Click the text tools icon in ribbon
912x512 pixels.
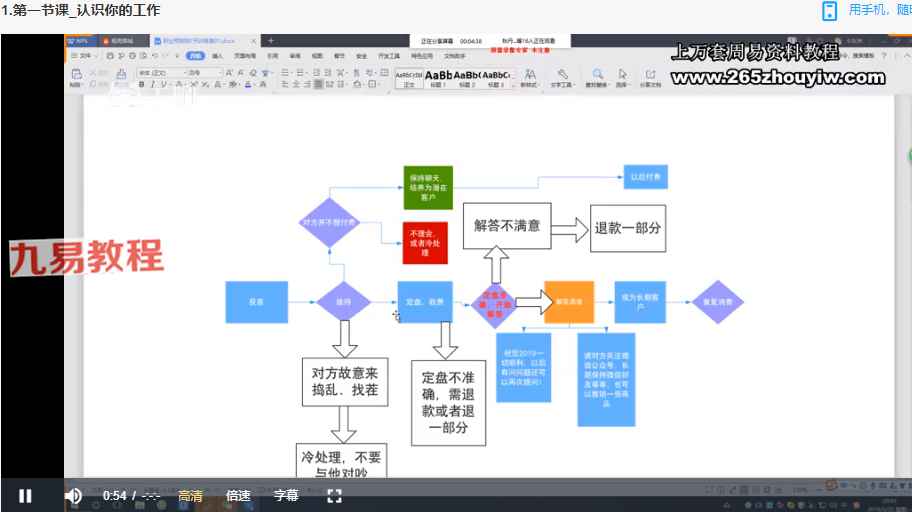563,76
